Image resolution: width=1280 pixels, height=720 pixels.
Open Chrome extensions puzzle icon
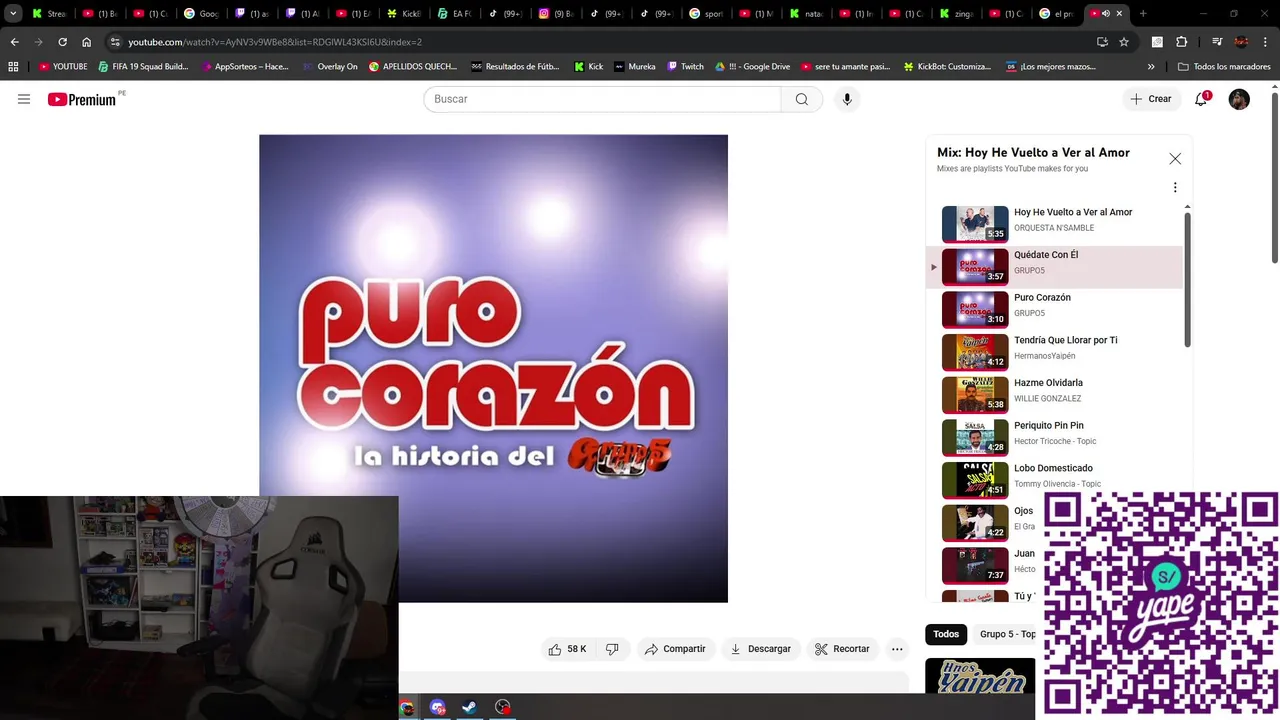pyautogui.click(x=1182, y=42)
